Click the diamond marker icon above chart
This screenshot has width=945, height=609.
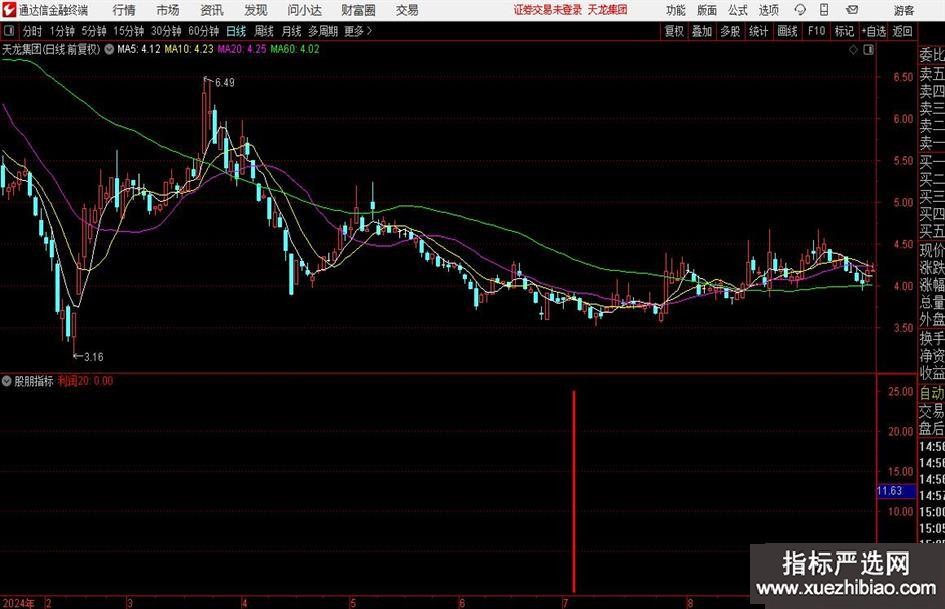853,50
